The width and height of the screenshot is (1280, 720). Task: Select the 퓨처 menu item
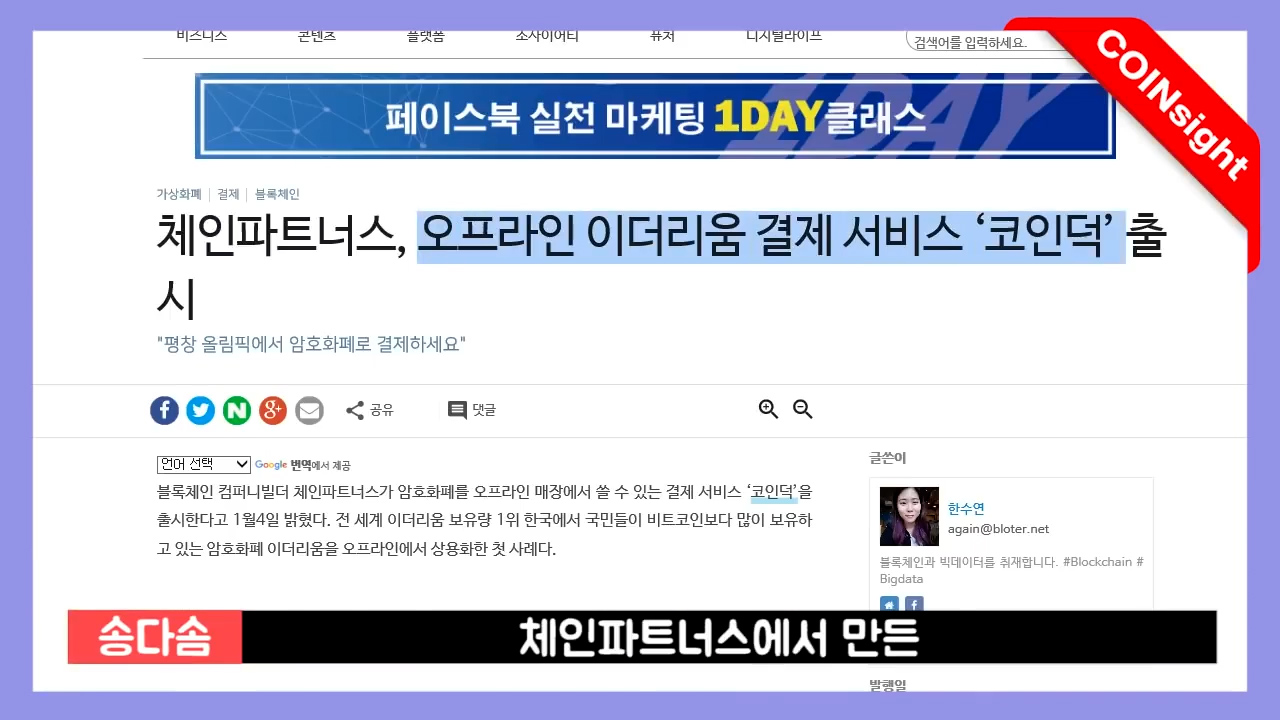pos(661,35)
